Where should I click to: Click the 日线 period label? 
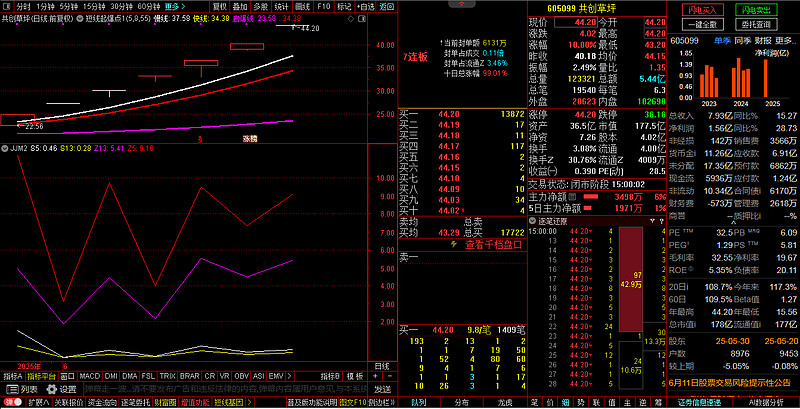coord(382,366)
